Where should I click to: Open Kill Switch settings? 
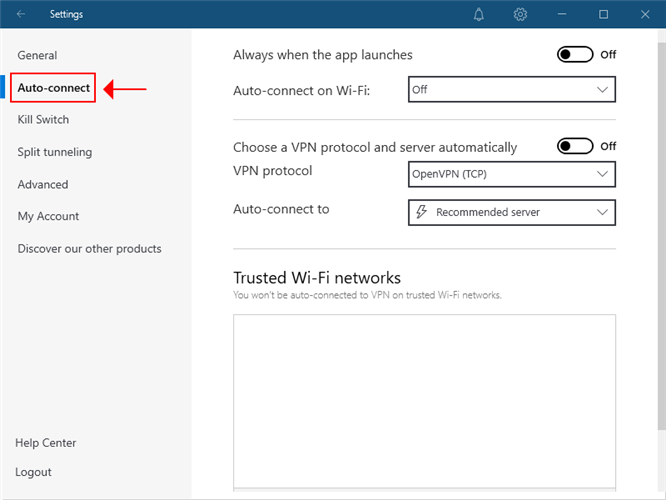pos(43,120)
